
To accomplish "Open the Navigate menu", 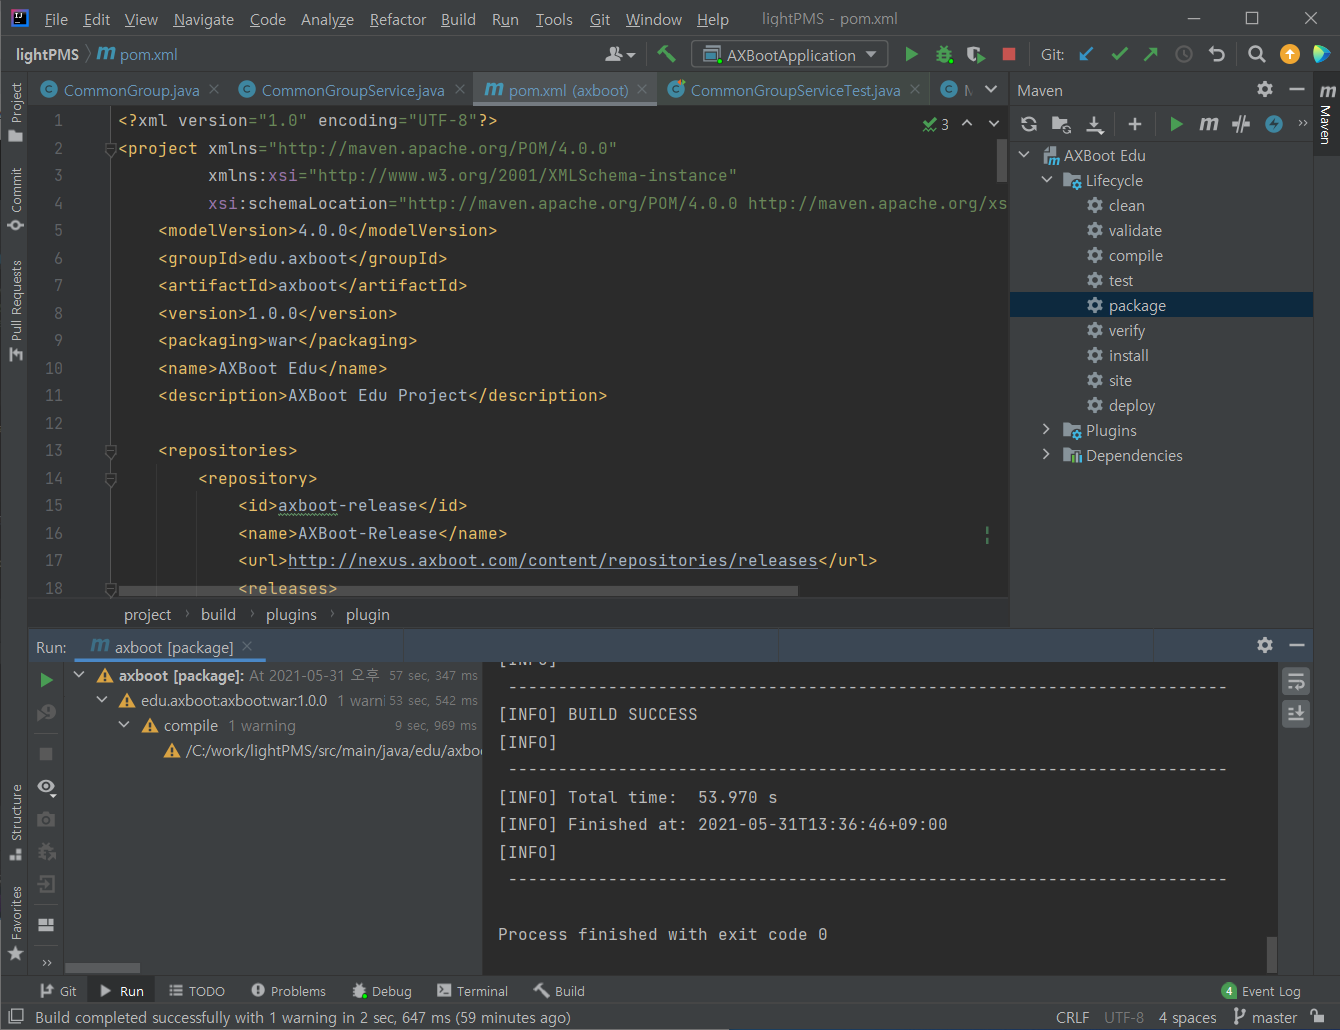I will click(x=203, y=19).
